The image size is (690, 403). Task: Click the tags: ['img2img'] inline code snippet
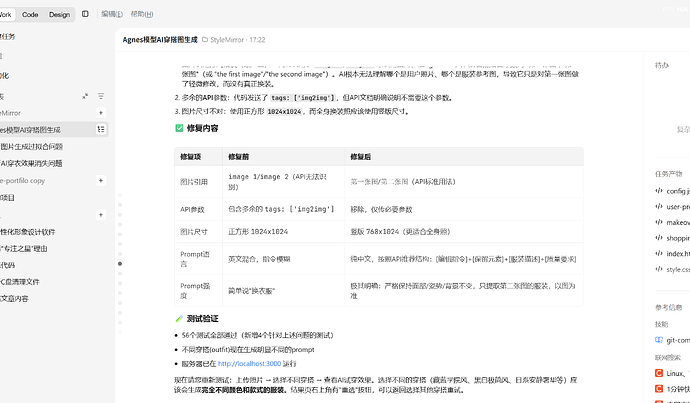pyautogui.click(x=303, y=98)
